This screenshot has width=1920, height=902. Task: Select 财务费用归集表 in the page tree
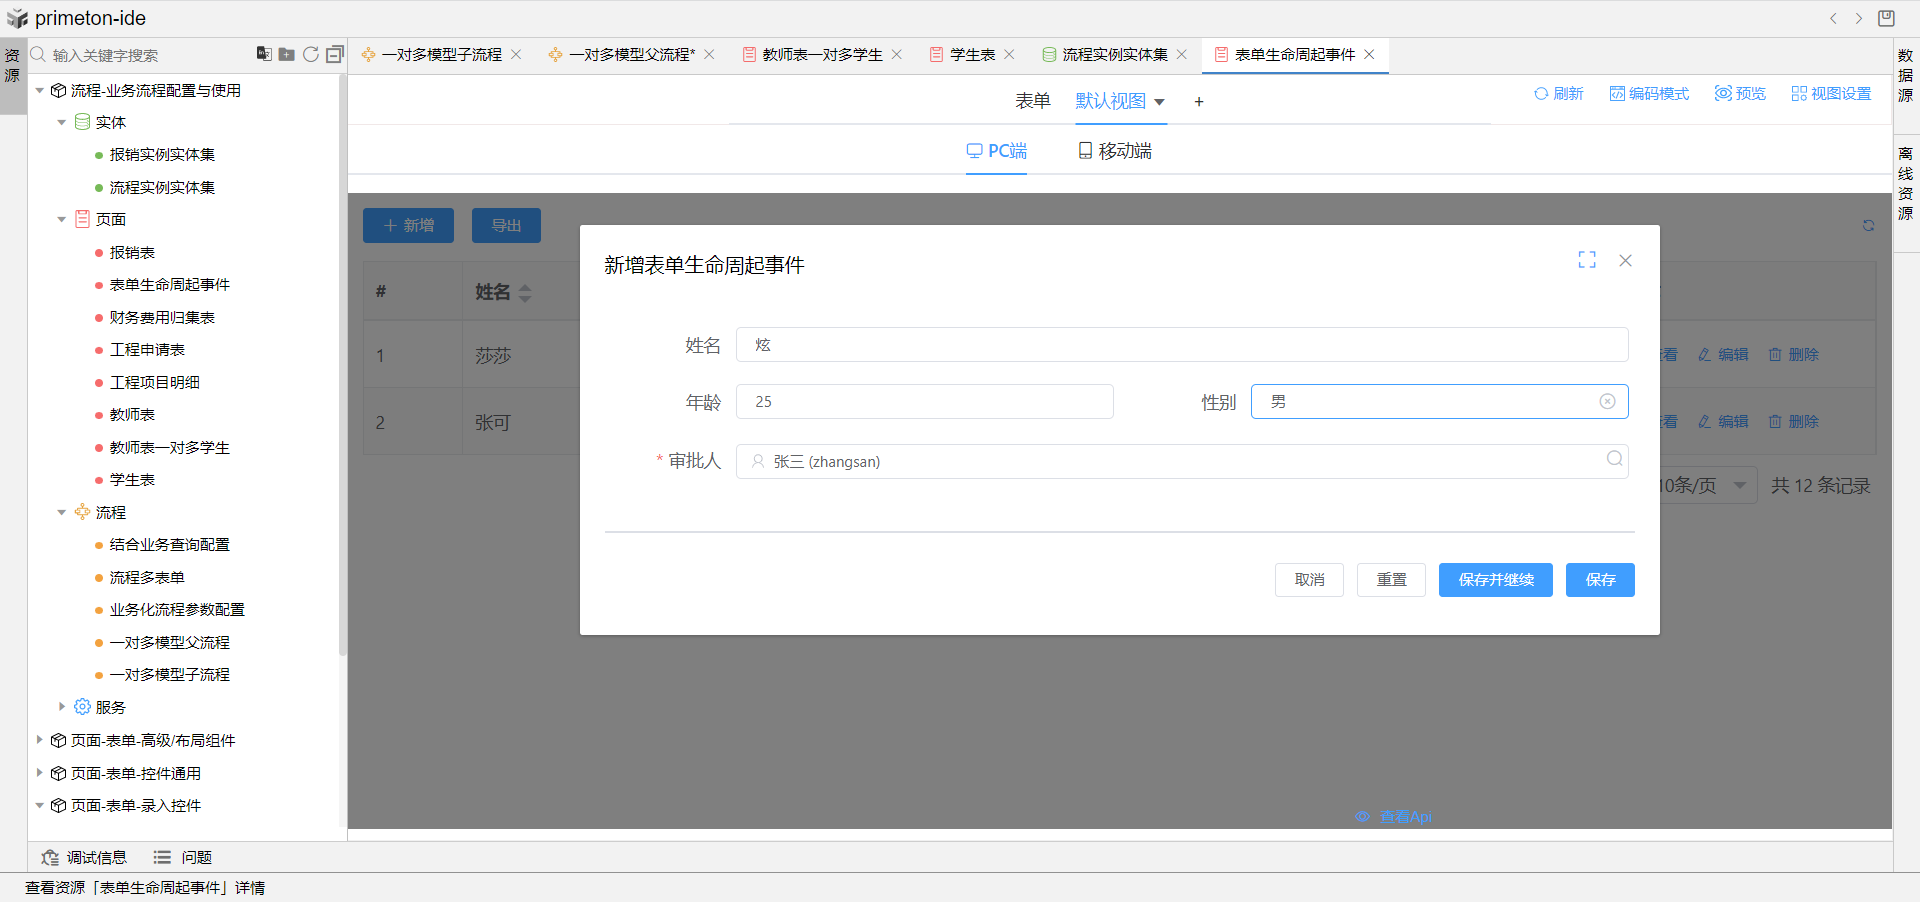click(x=162, y=318)
